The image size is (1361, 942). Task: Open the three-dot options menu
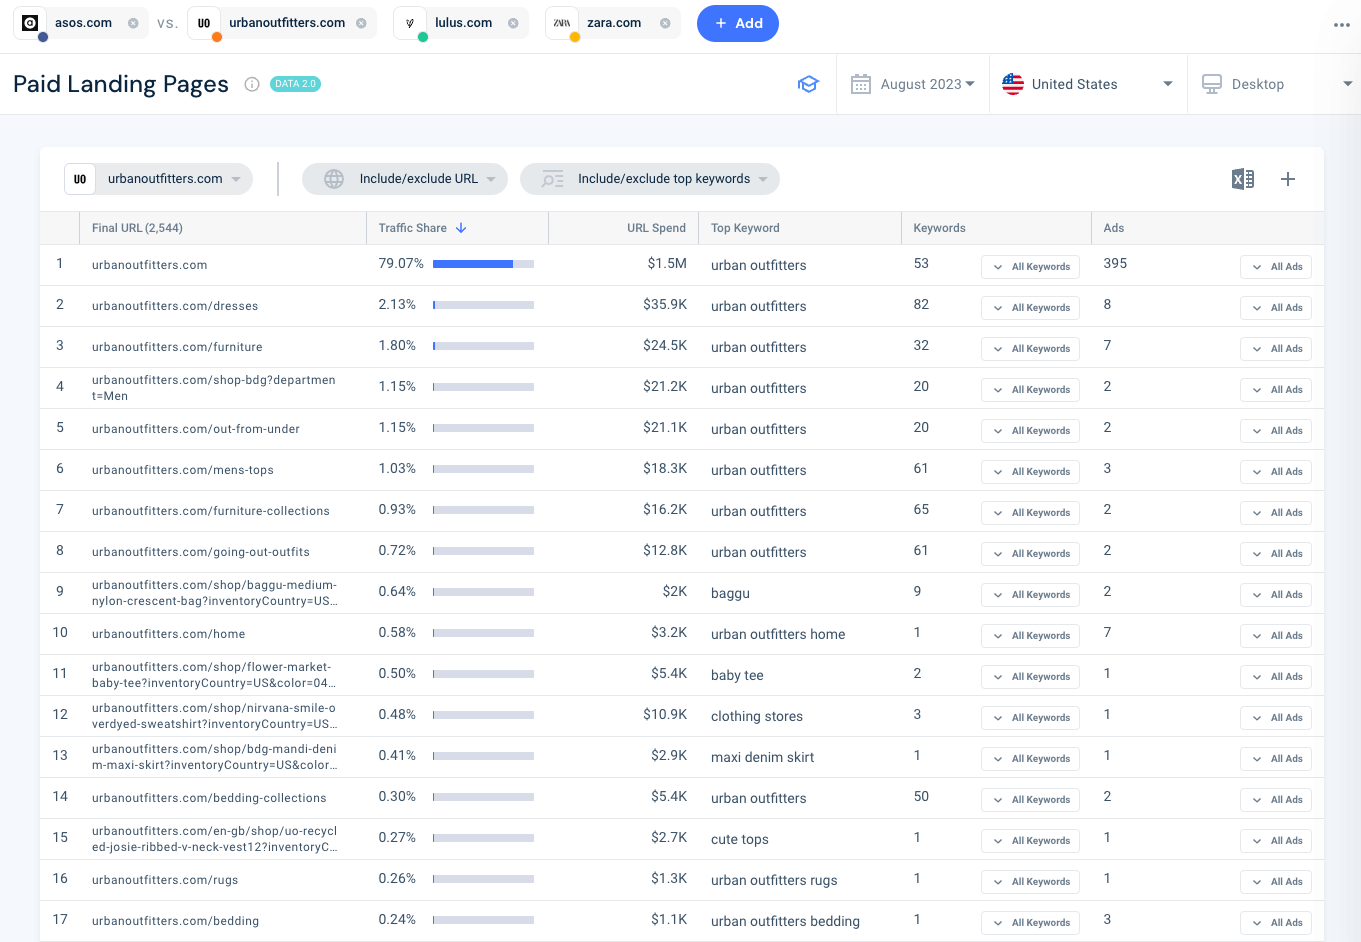pyautogui.click(x=1341, y=25)
